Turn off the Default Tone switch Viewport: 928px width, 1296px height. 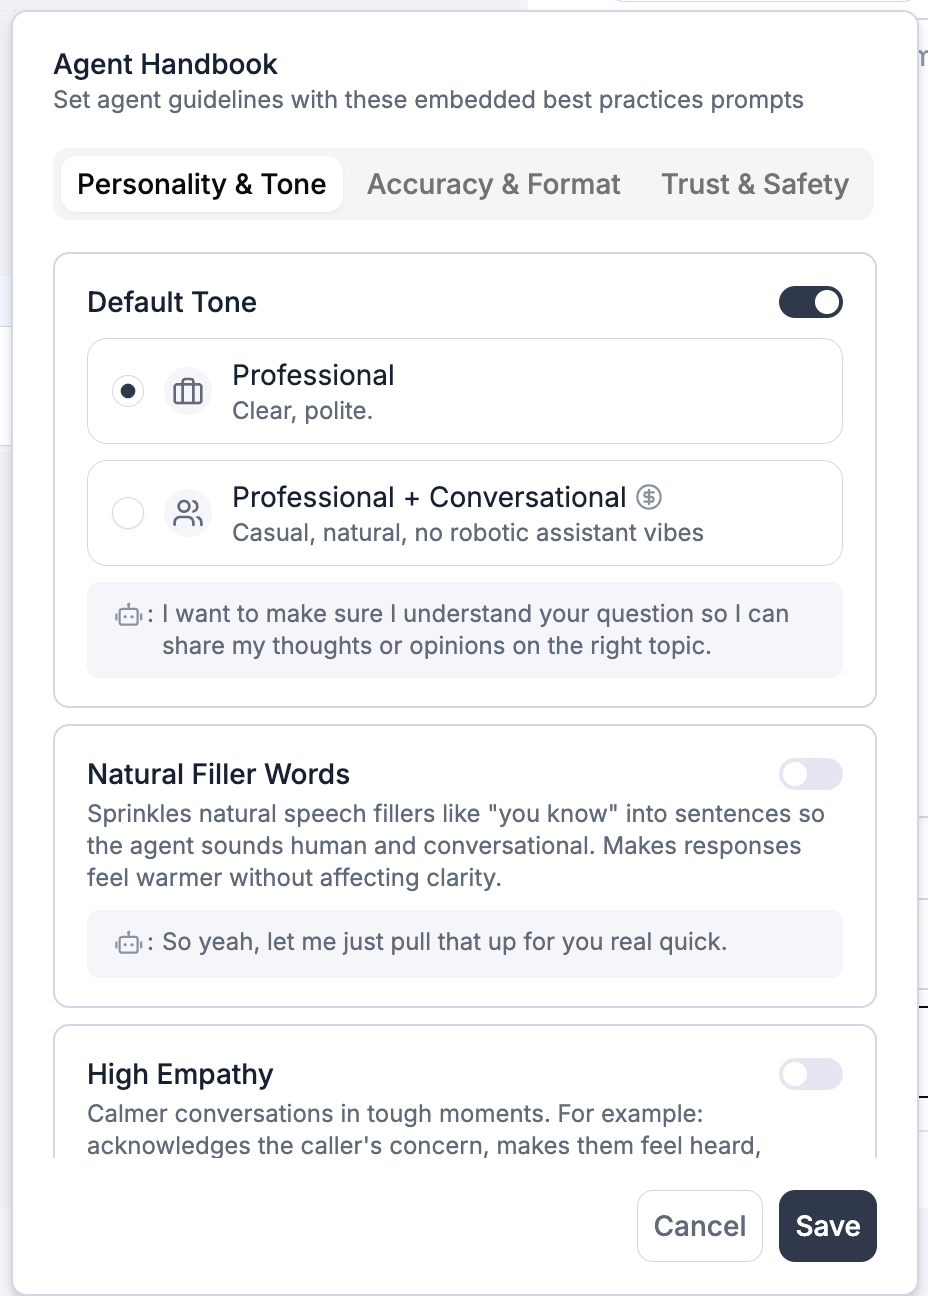tap(811, 302)
